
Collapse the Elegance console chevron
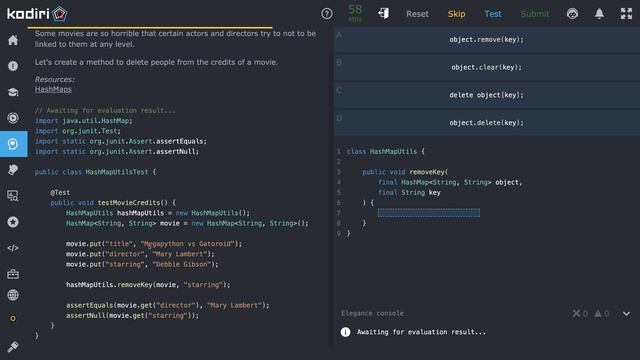click(x=626, y=313)
